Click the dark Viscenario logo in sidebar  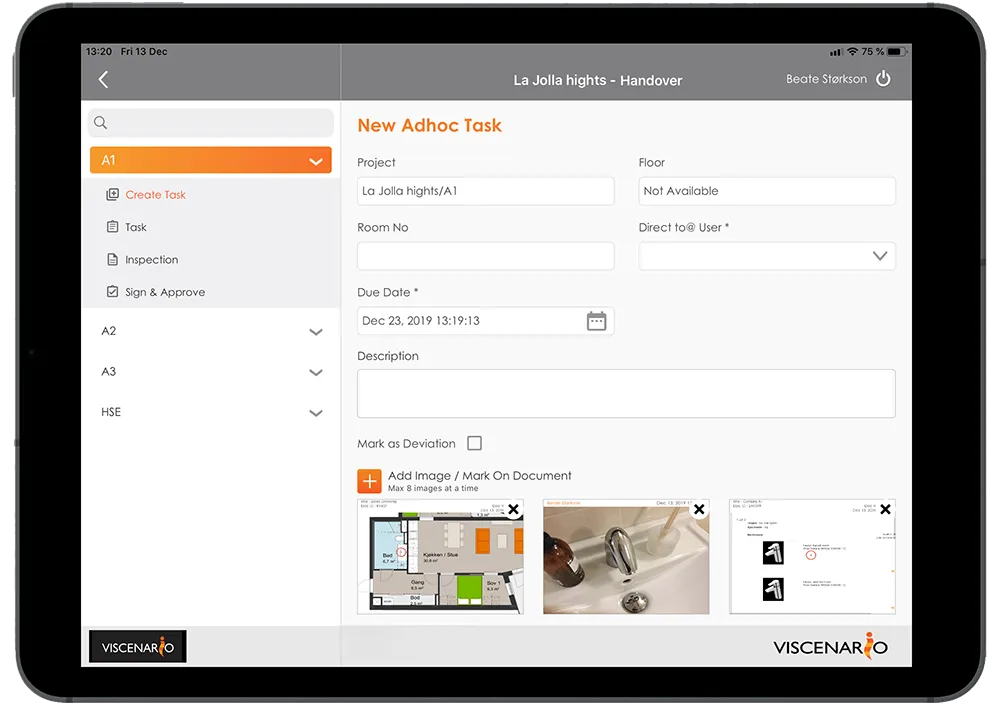(138, 646)
